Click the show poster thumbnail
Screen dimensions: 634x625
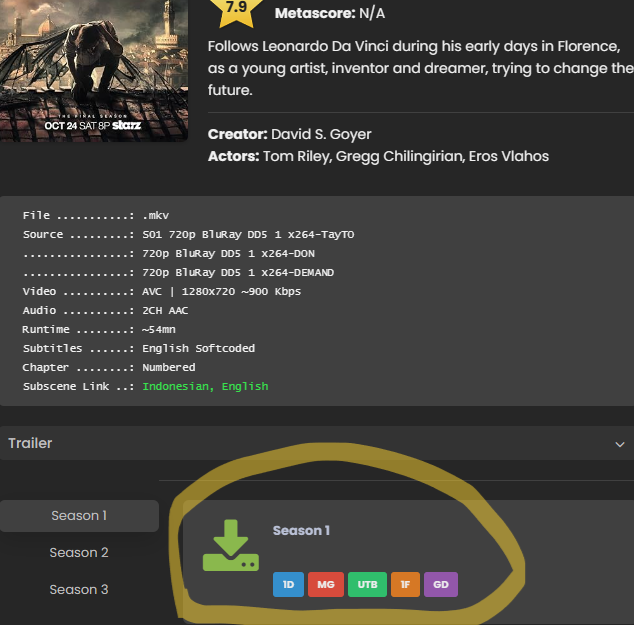[x=94, y=70]
